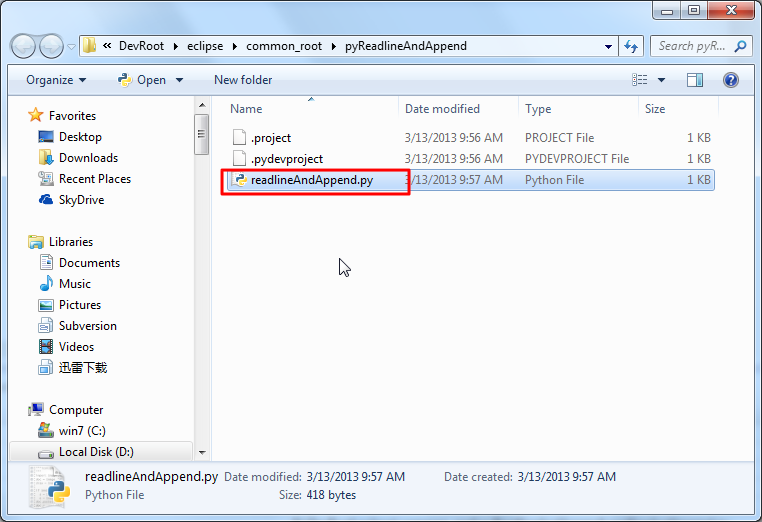Open the view options dropdown arrow
This screenshot has width=762, height=522.
pyautogui.click(x=661, y=80)
